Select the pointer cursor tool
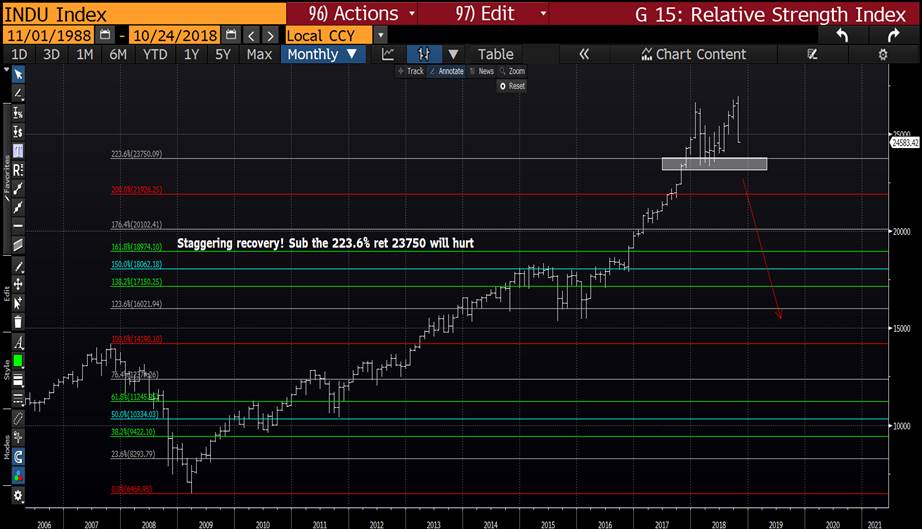The image size is (922, 529). [18, 74]
